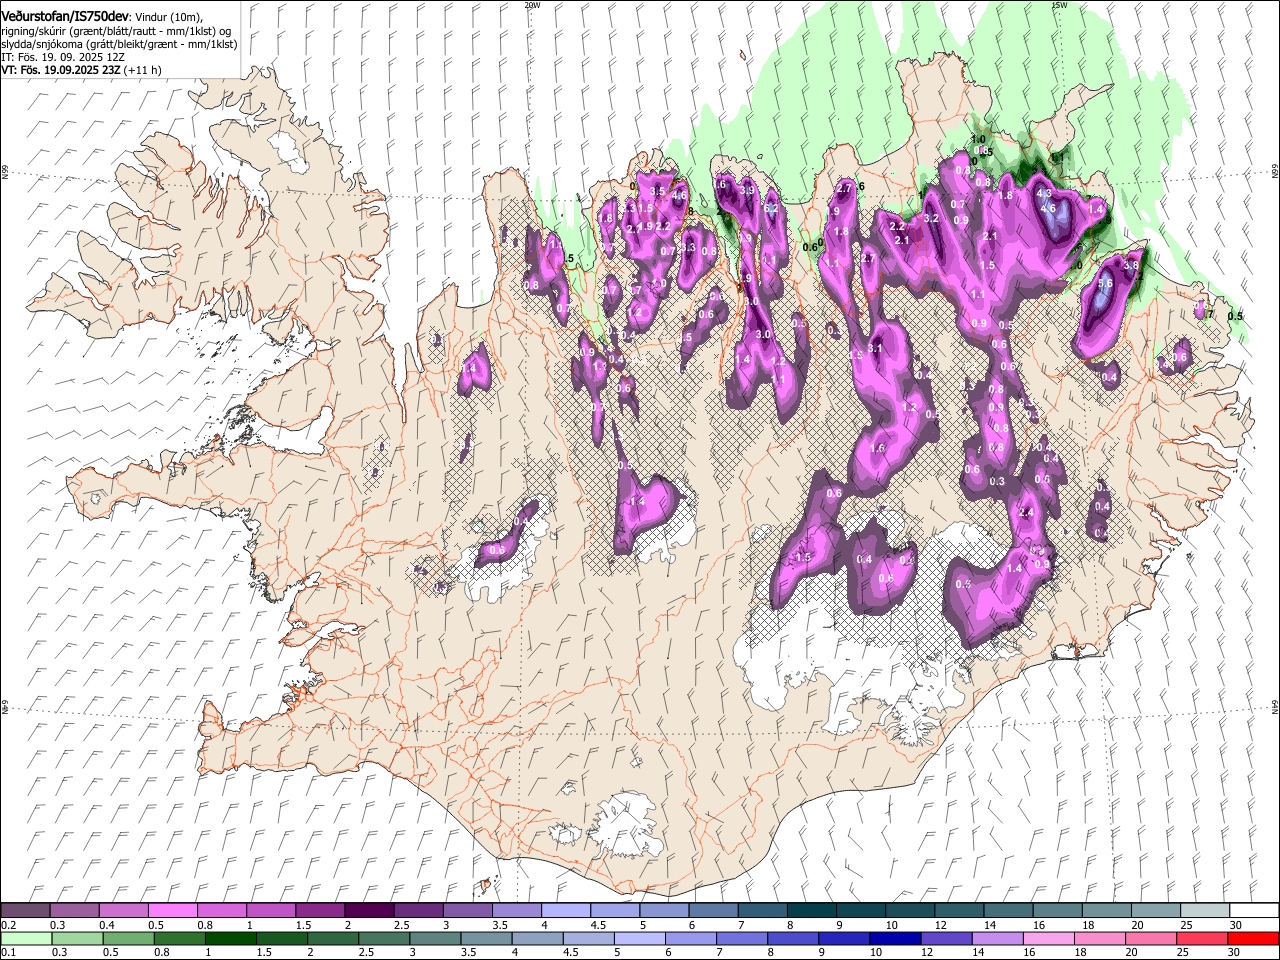Image resolution: width=1280 pixels, height=960 pixels.
Task: Click the 15W longitude label at top
Action: (x=1059, y=5)
